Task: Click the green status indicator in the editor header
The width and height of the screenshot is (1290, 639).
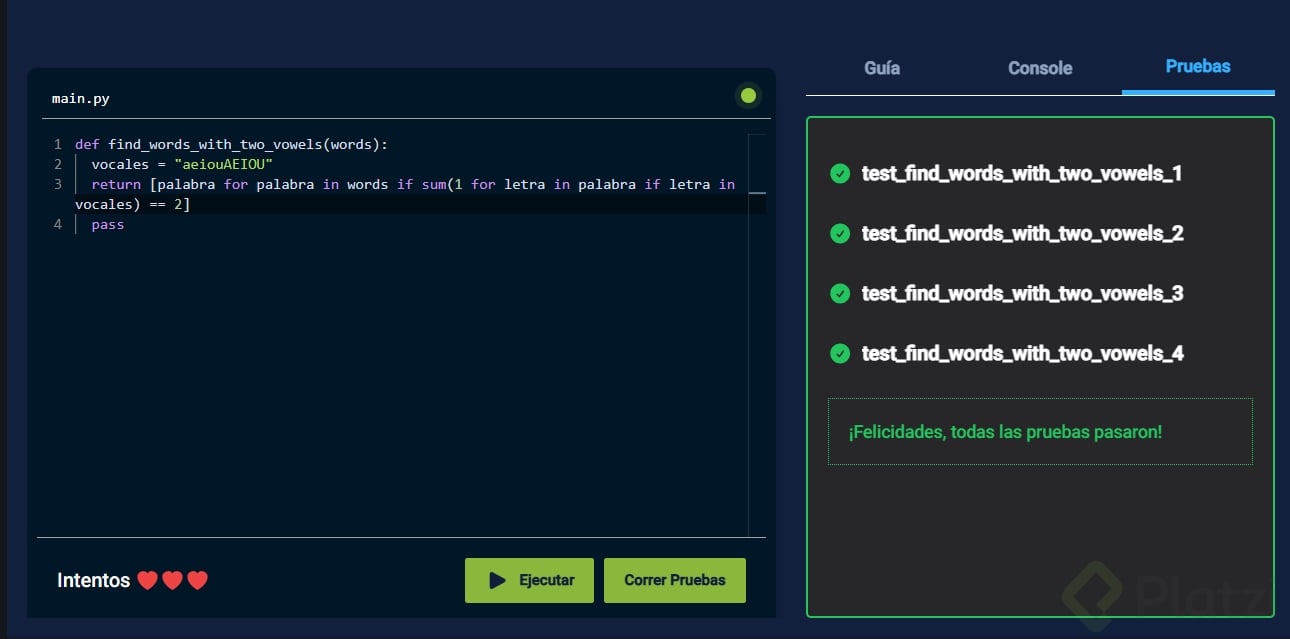Action: 747,96
